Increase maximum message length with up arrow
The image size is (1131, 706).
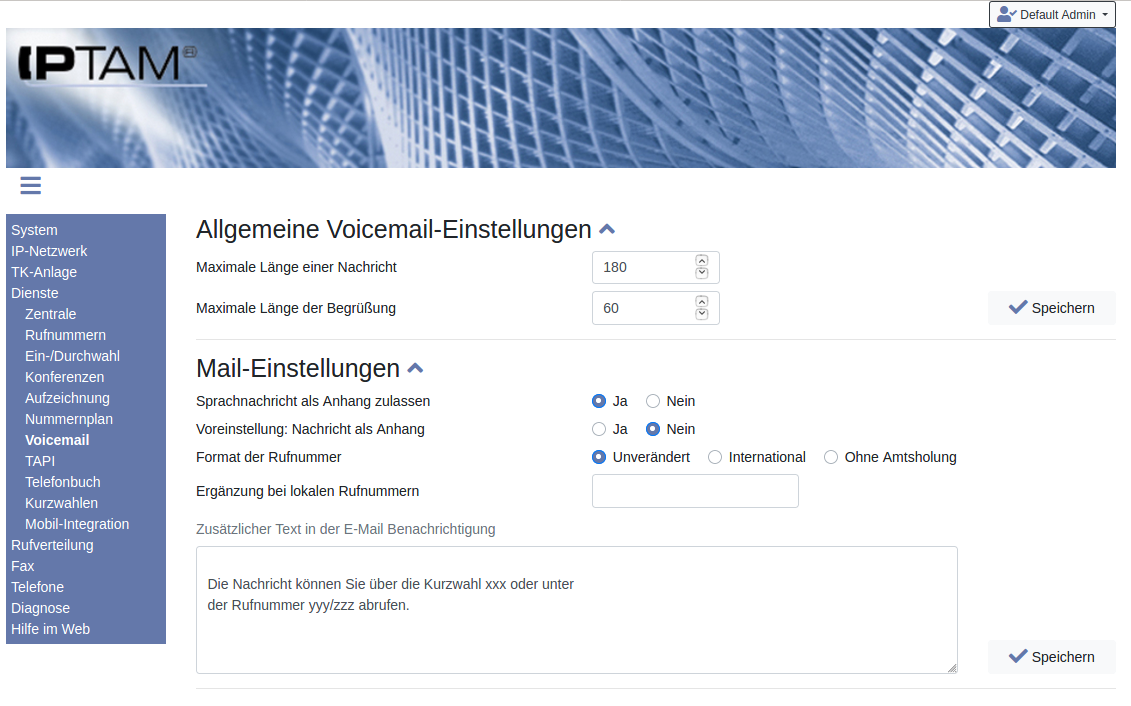tap(701, 262)
